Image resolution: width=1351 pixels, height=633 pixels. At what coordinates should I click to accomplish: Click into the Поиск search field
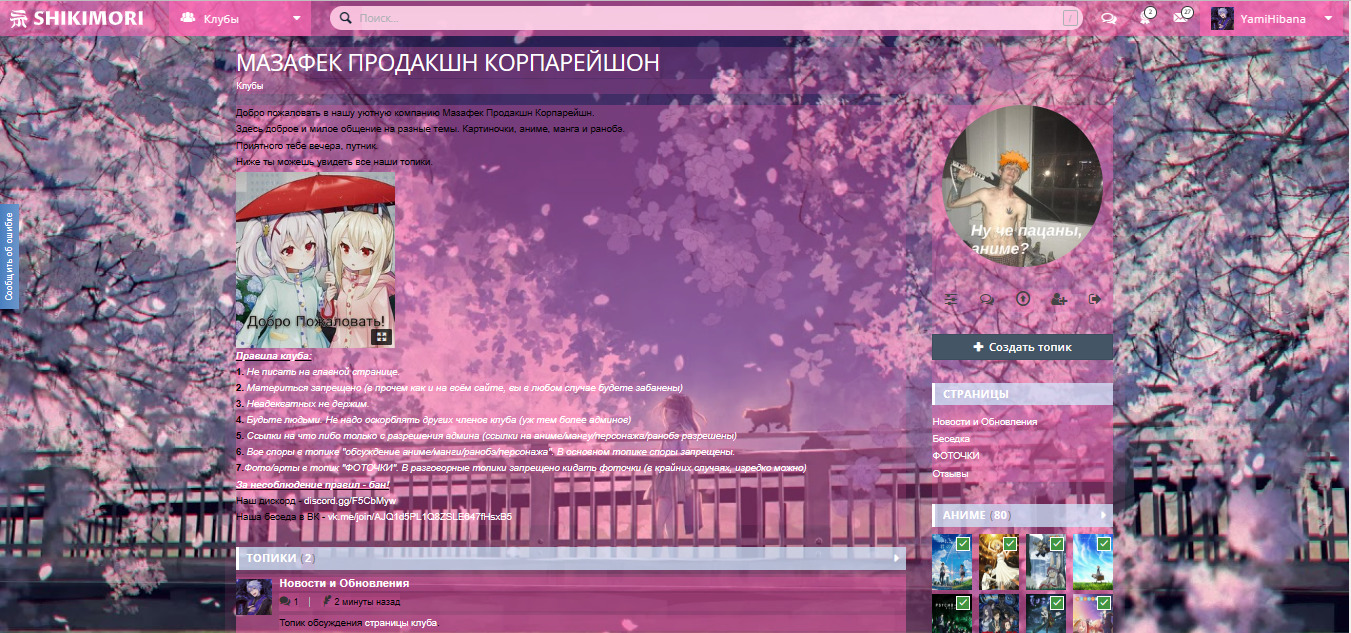(700, 18)
